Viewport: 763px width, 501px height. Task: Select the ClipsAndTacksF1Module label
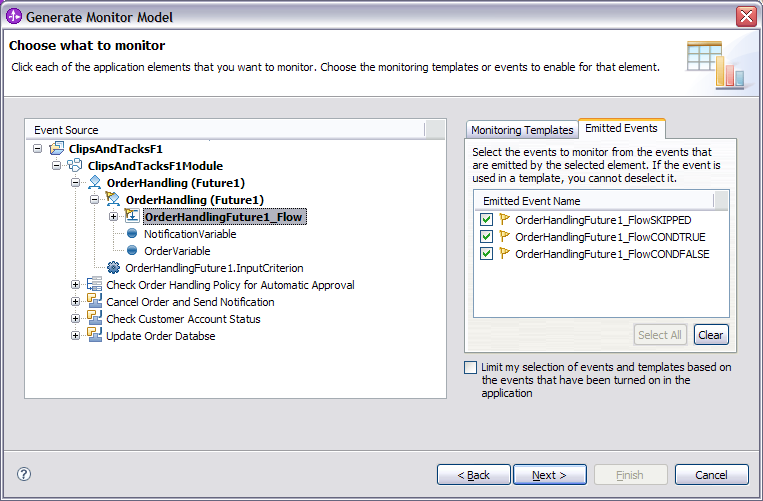[x=155, y=166]
